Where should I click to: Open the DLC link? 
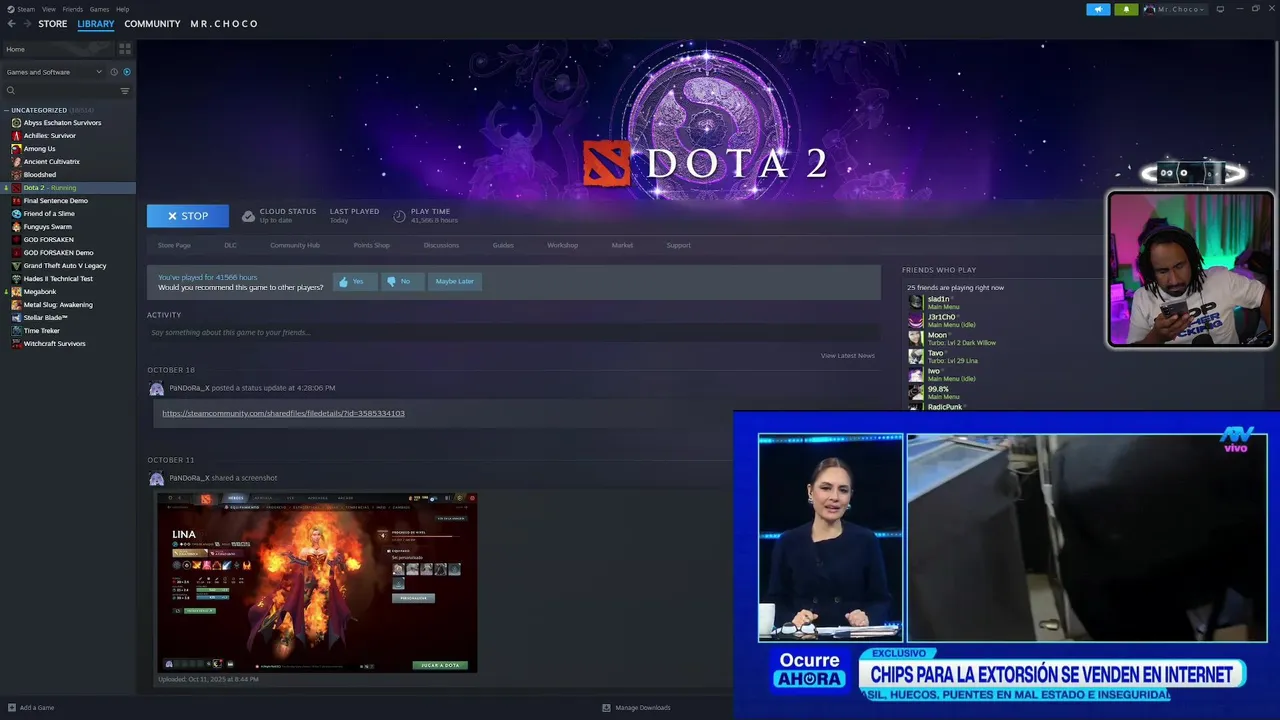[230, 245]
